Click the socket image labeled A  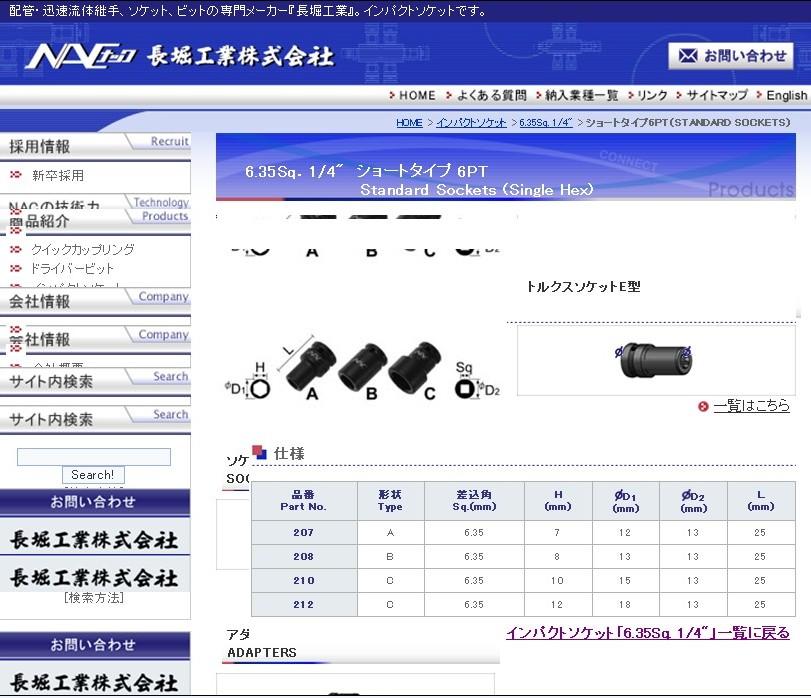click(309, 366)
